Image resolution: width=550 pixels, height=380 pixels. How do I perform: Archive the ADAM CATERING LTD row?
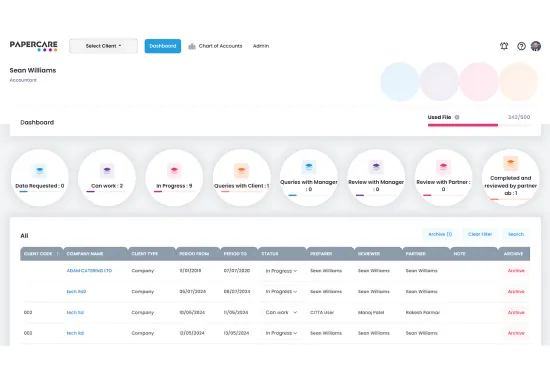[x=516, y=271]
